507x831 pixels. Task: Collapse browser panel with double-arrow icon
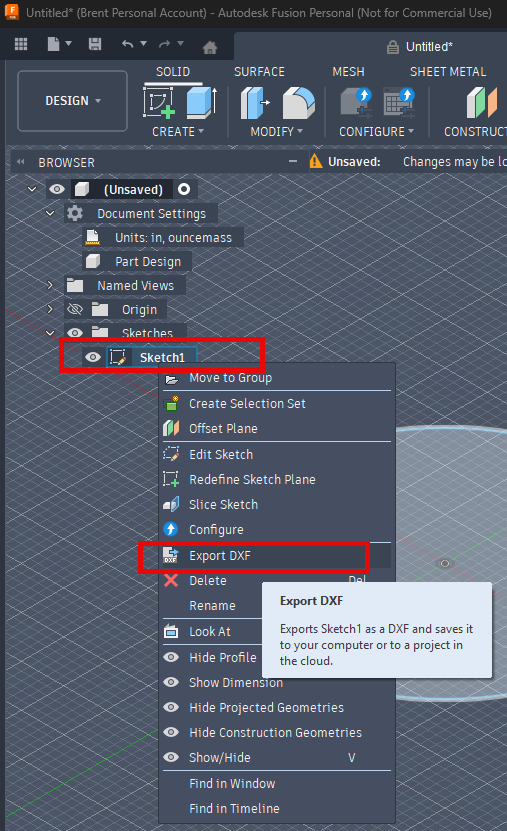(21, 162)
